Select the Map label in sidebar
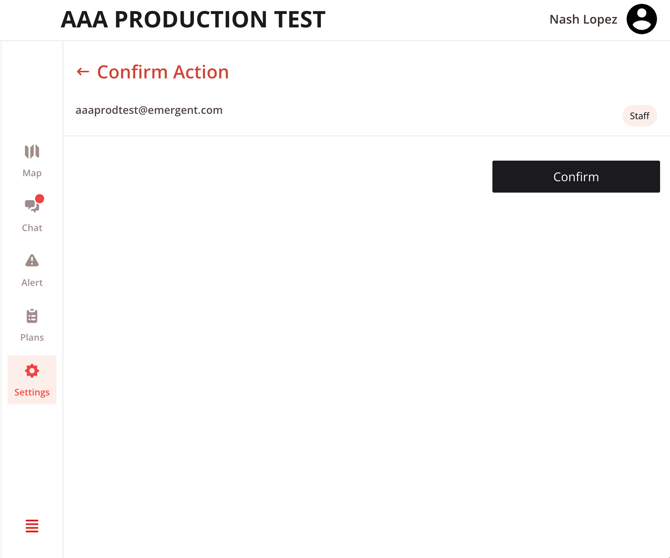The image size is (670, 558). pos(32,173)
